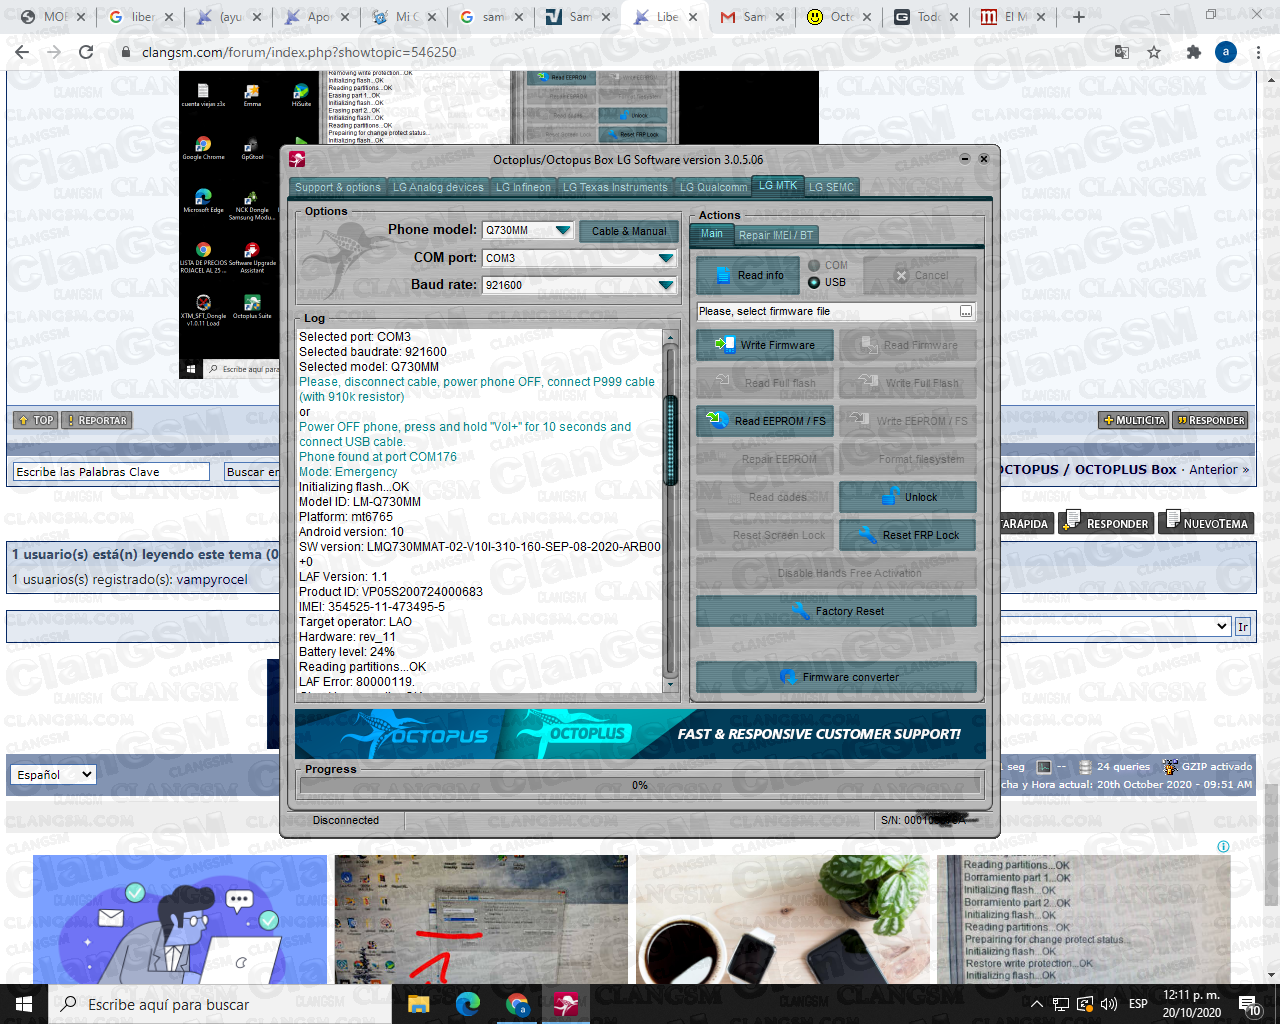Open a new browser tab
Image resolution: width=1280 pixels, height=1024 pixels.
1078,17
